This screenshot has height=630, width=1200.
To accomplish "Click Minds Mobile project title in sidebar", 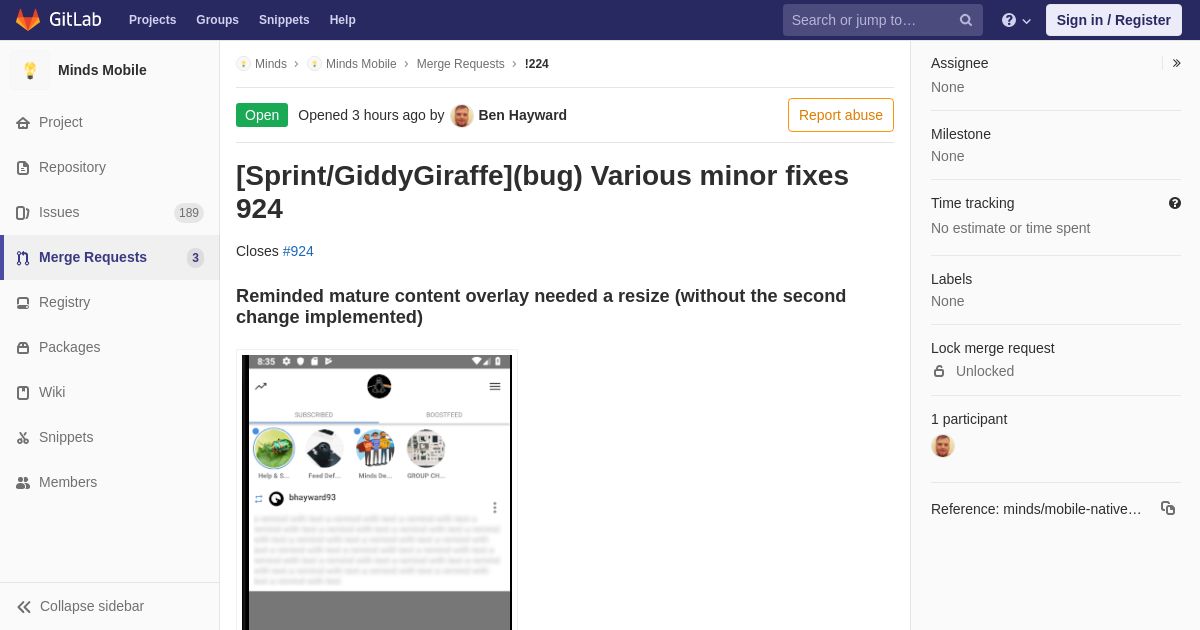I will [x=102, y=70].
